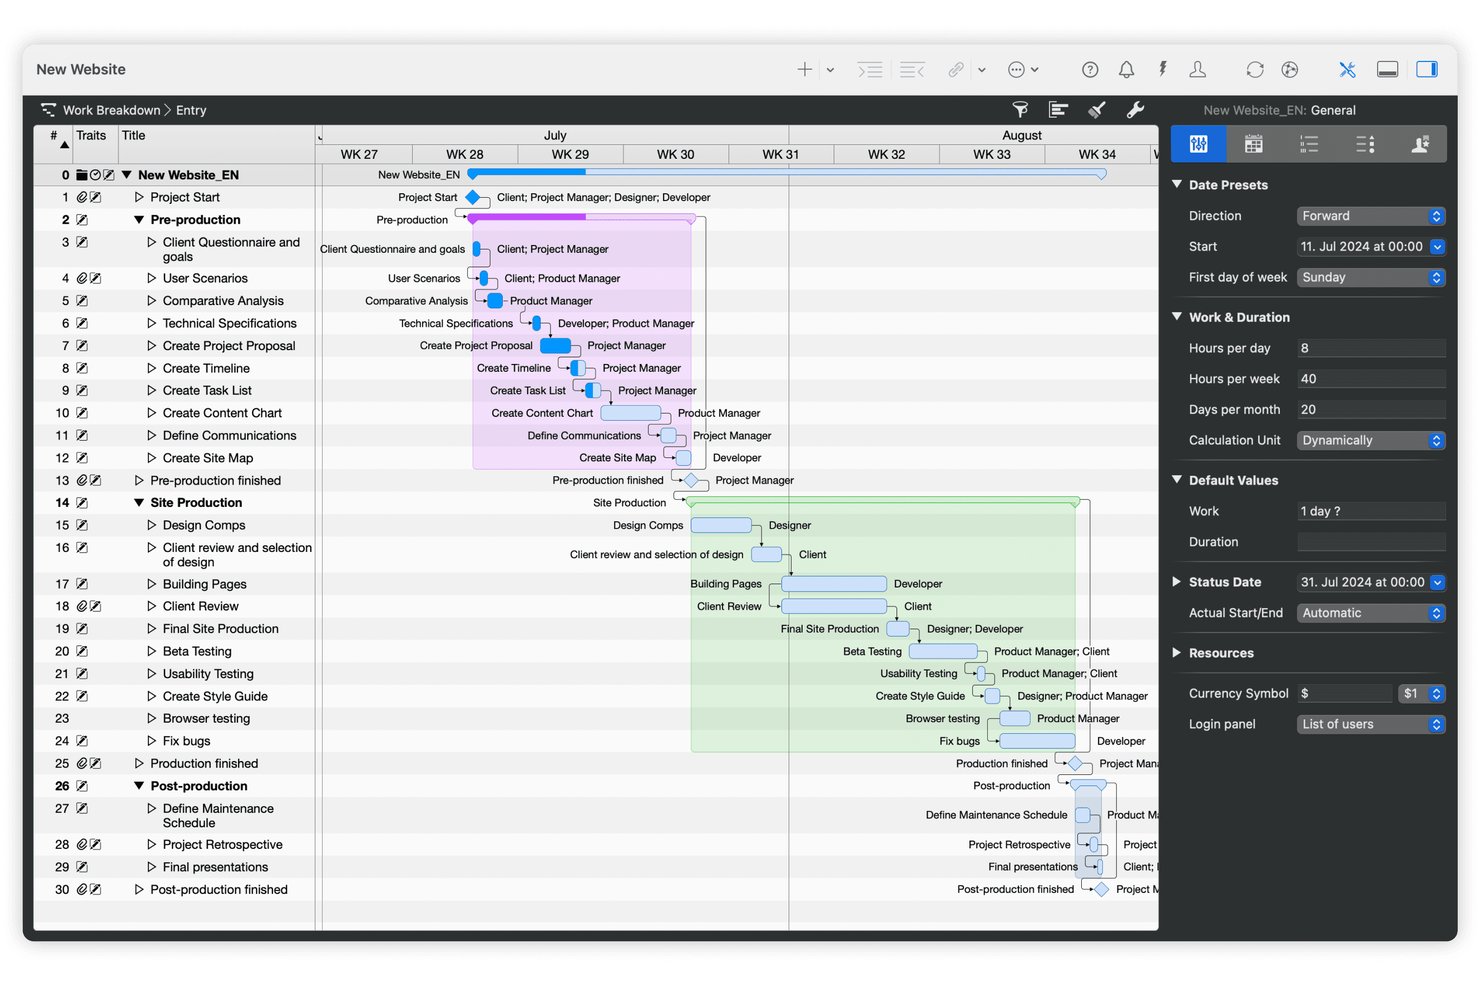Viewport: 1480px width, 987px height.
Task: Click the folder trait icon on row 0
Action: (x=82, y=175)
